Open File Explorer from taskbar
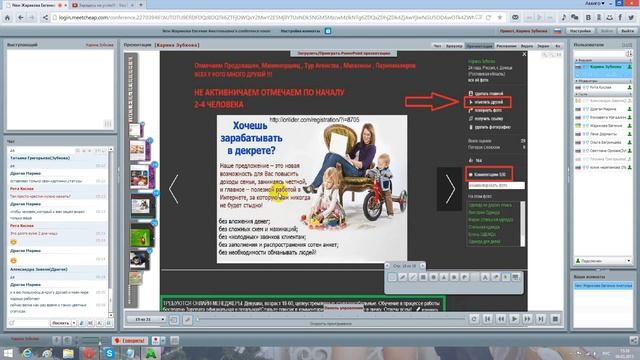The height and width of the screenshot is (360, 640). pyautogui.click(x=68, y=353)
